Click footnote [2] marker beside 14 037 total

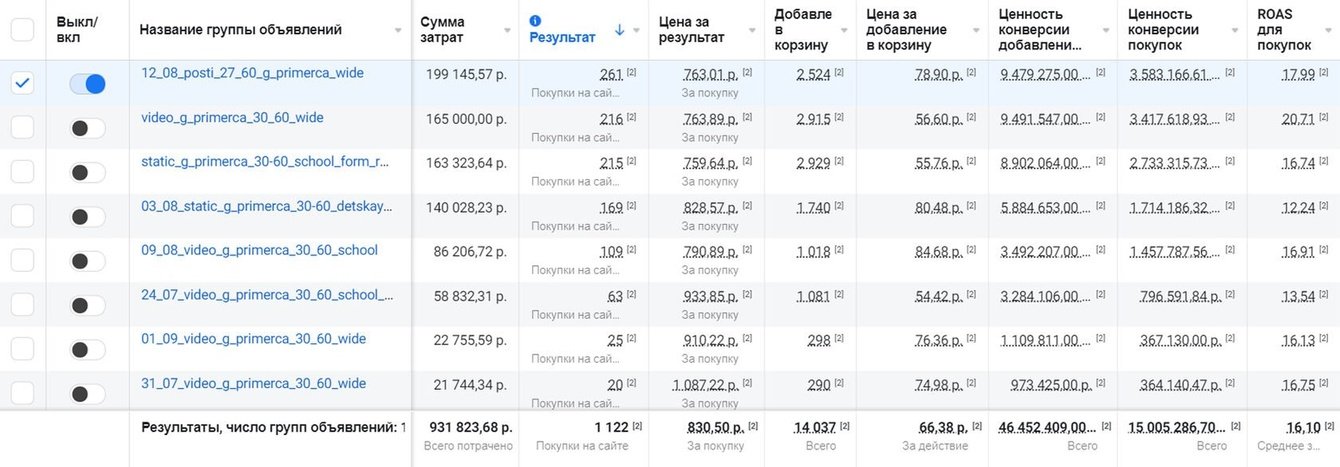pyautogui.click(x=845, y=427)
